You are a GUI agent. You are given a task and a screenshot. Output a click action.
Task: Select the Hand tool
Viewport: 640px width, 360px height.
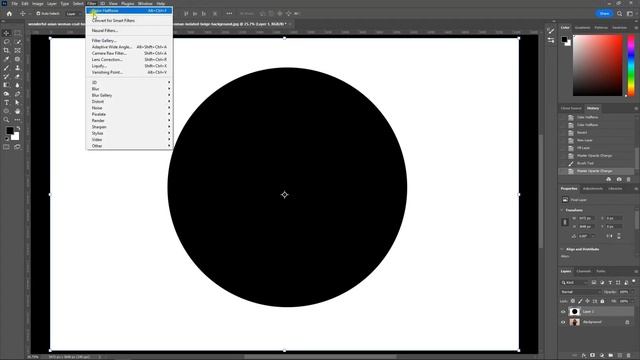(x=17, y=111)
